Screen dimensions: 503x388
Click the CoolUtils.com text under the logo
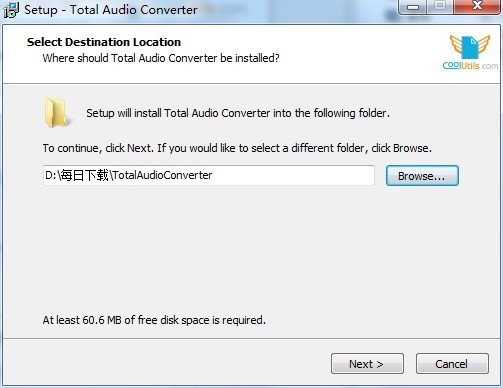coord(470,66)
